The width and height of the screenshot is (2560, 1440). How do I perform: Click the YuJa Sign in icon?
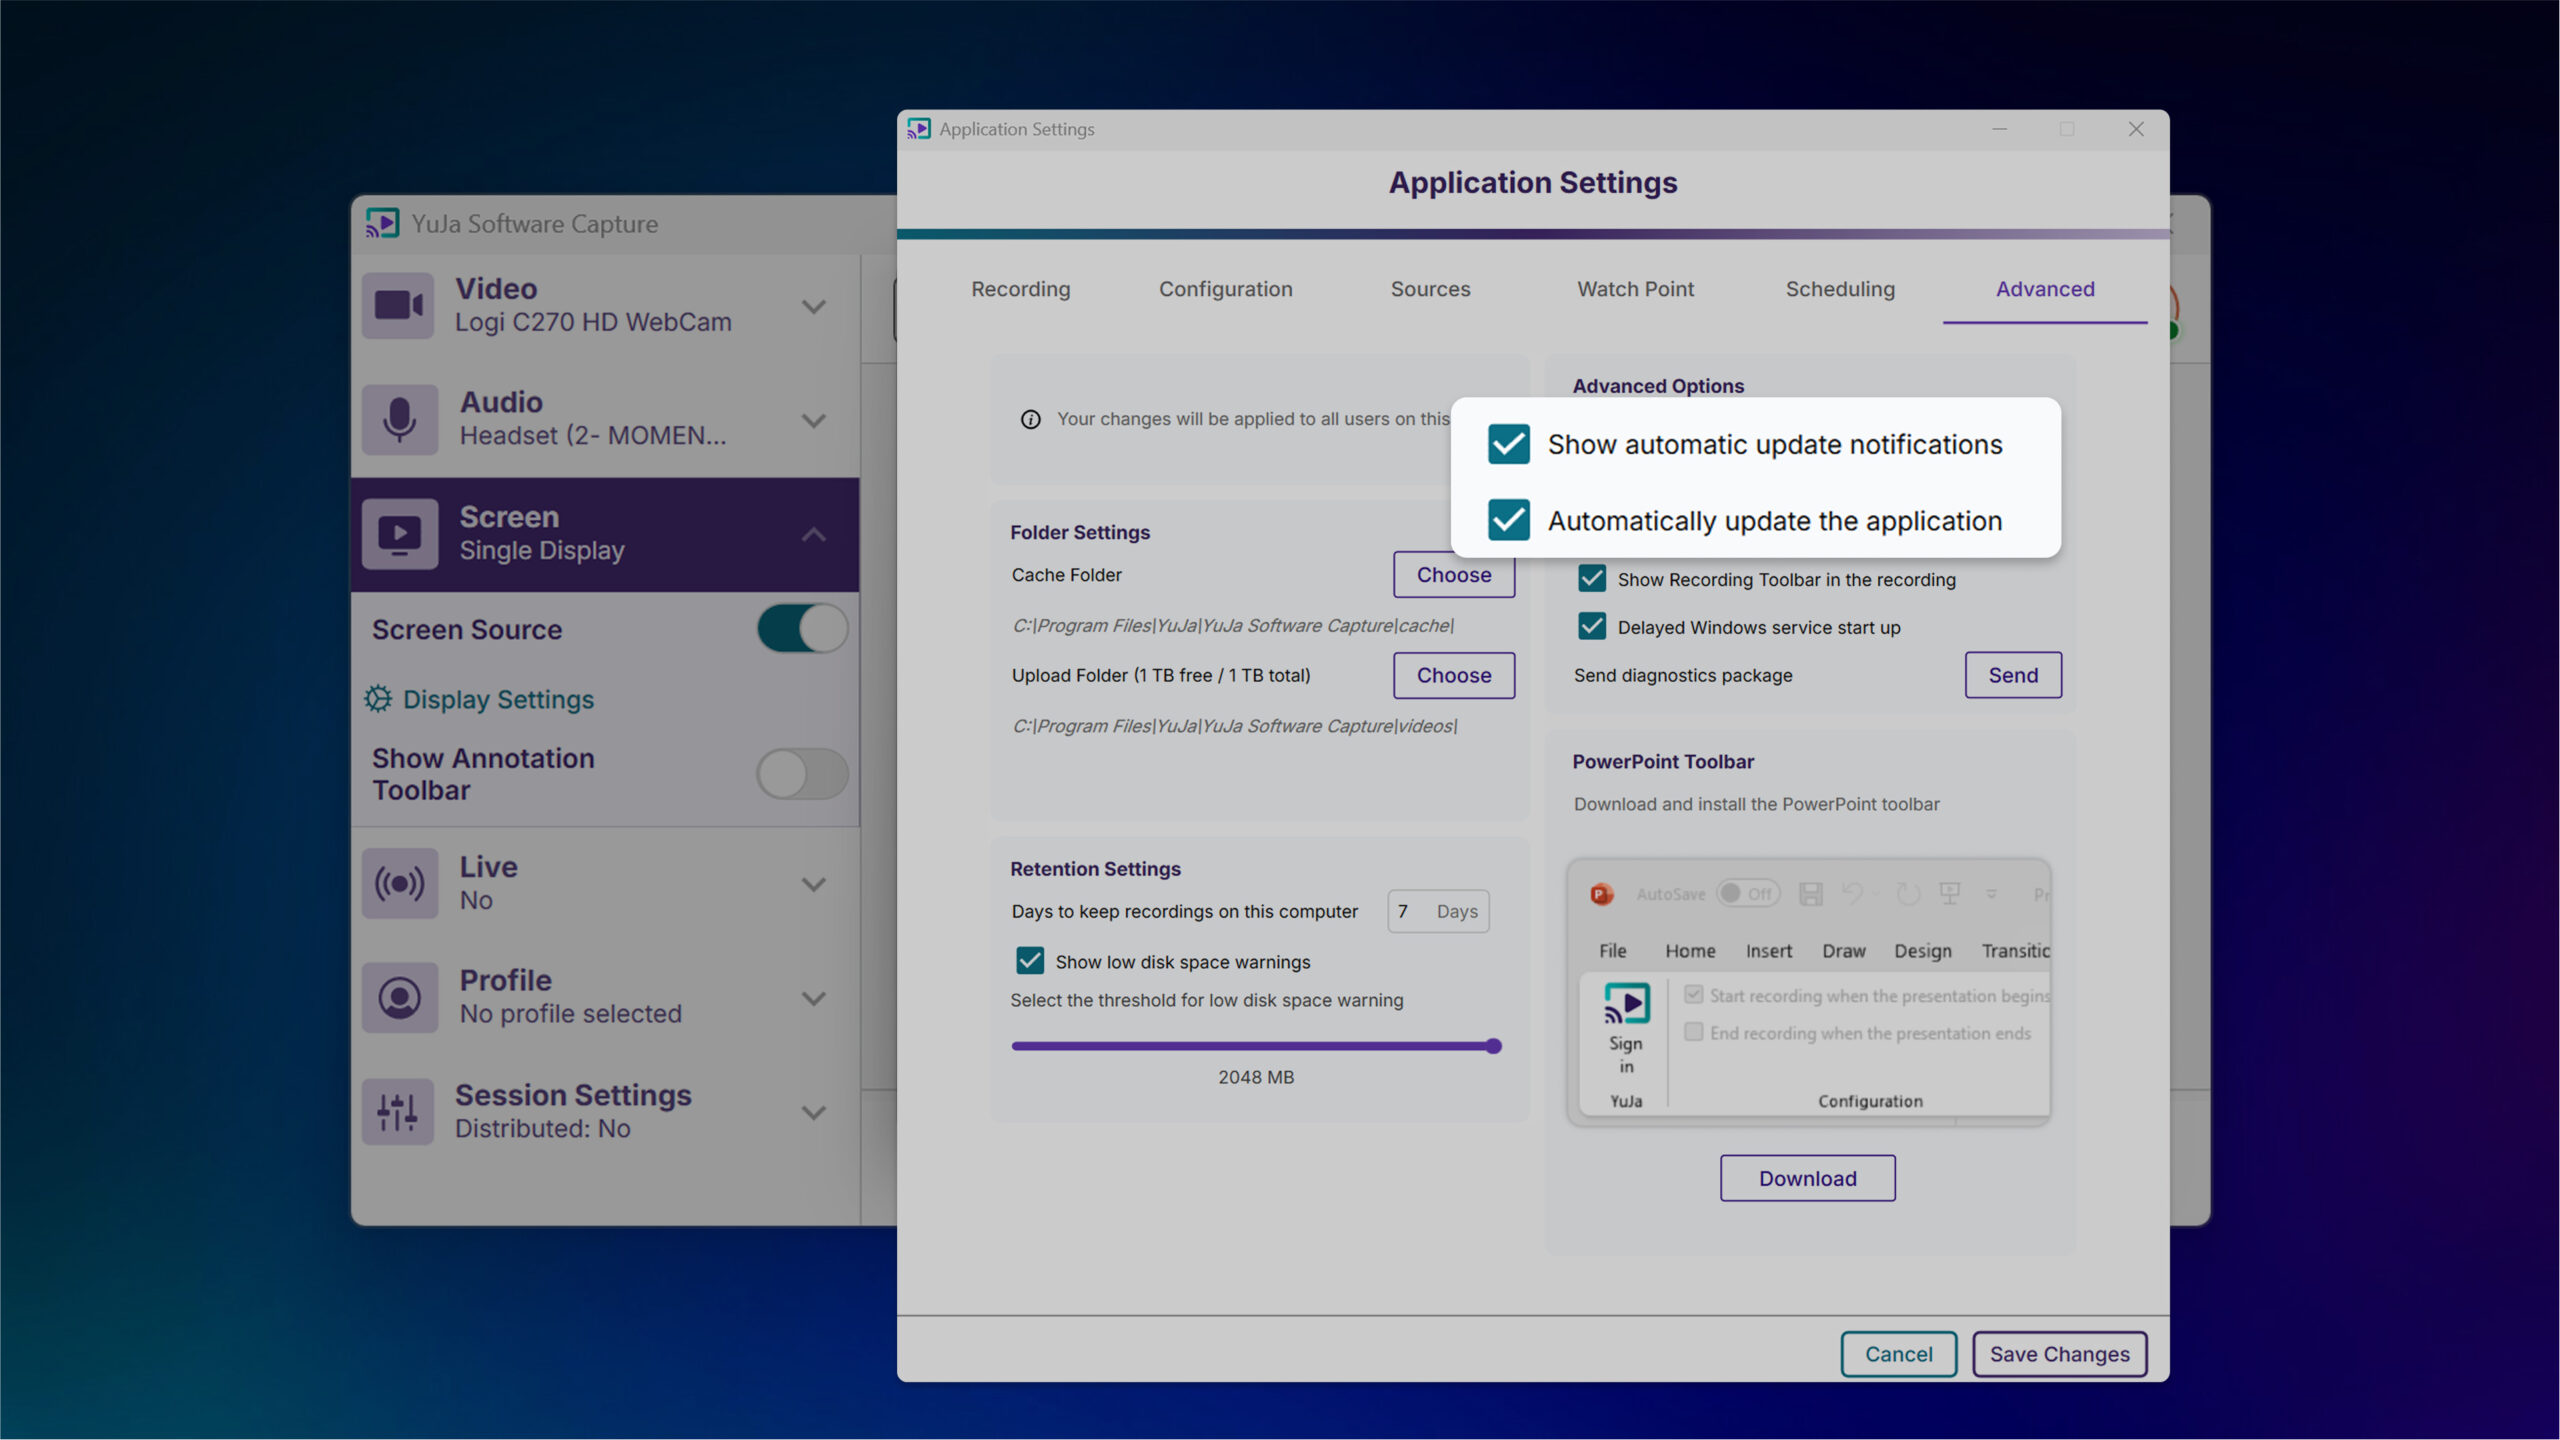(1626, 1004)
